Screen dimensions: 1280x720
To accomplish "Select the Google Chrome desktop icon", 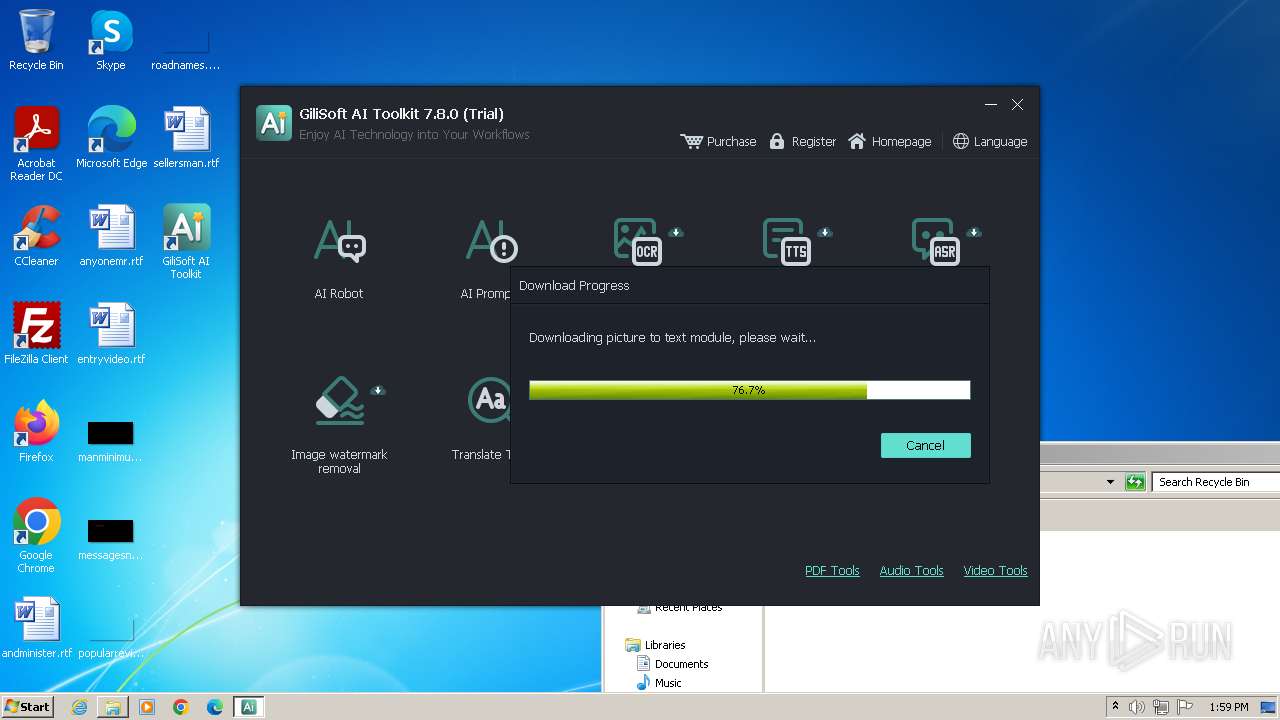I will click(36, 535).
